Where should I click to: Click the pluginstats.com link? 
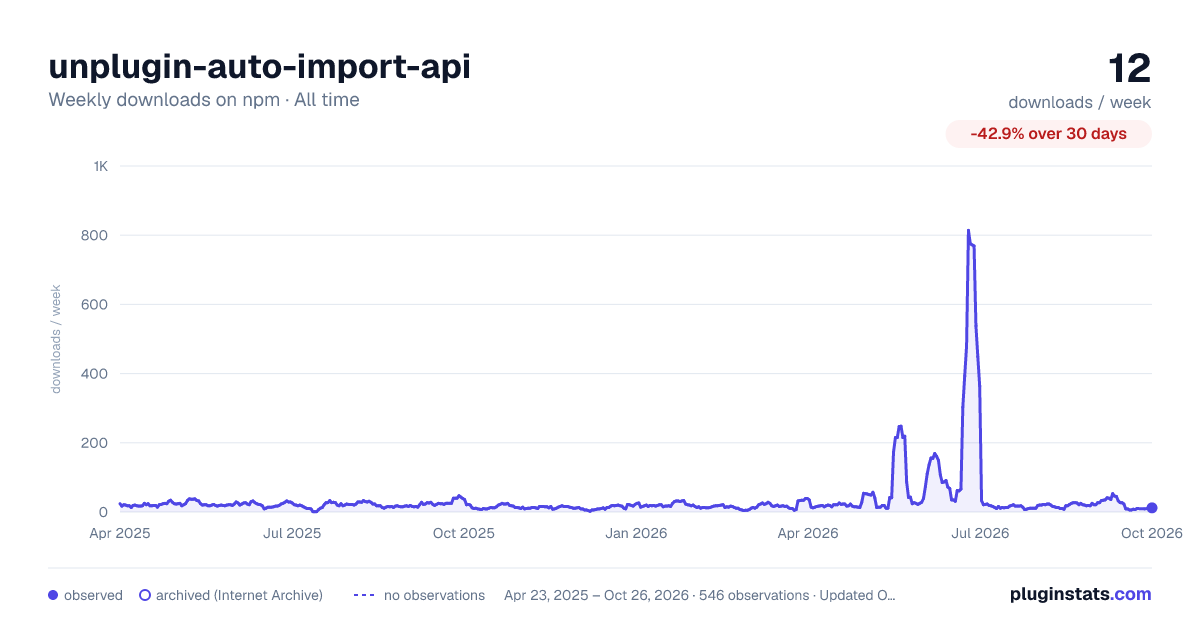click(x=1080, y=594)
